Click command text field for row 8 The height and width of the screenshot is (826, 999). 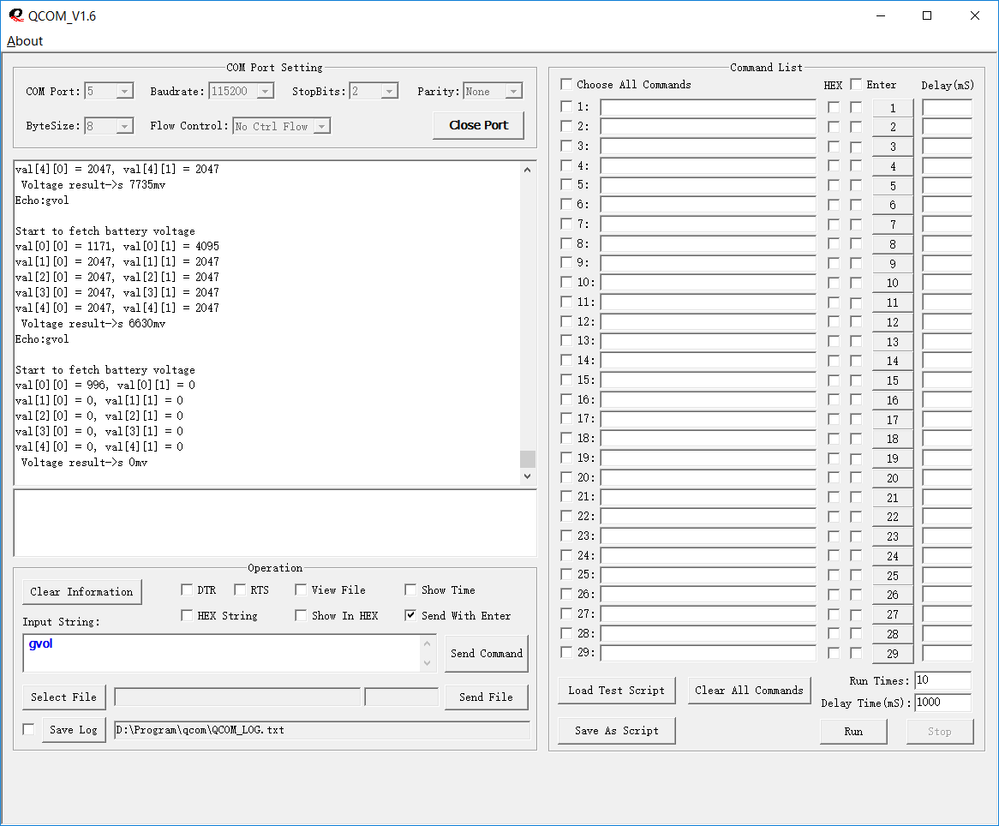pos(708,244)
